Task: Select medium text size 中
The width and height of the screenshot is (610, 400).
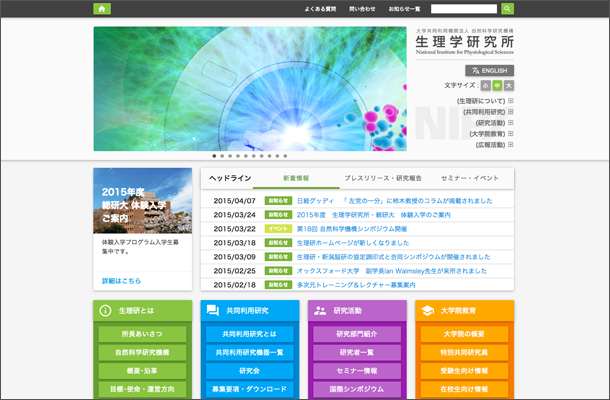Action: click(497, 85)
